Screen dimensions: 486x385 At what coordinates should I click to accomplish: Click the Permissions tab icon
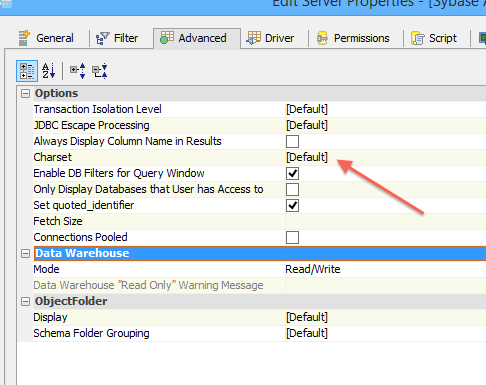pyautogui.click(x=322, y=38)
